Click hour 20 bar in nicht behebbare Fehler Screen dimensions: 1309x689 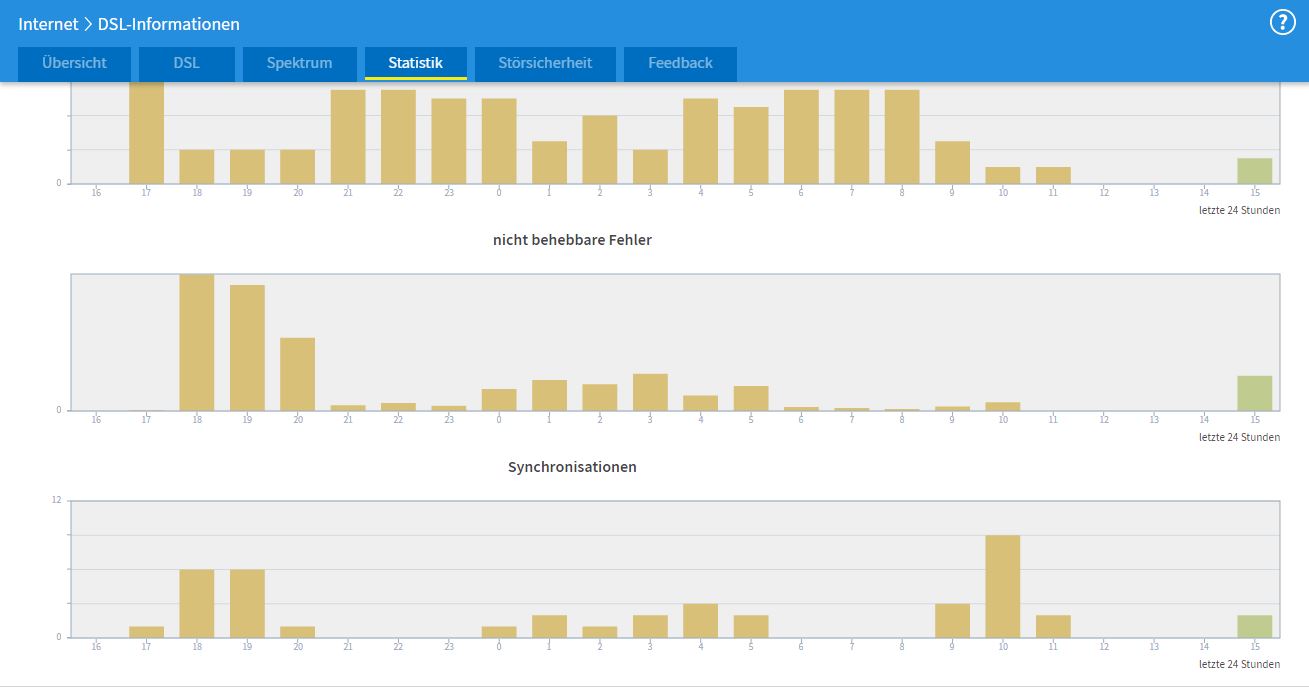(x=297, y=374)
